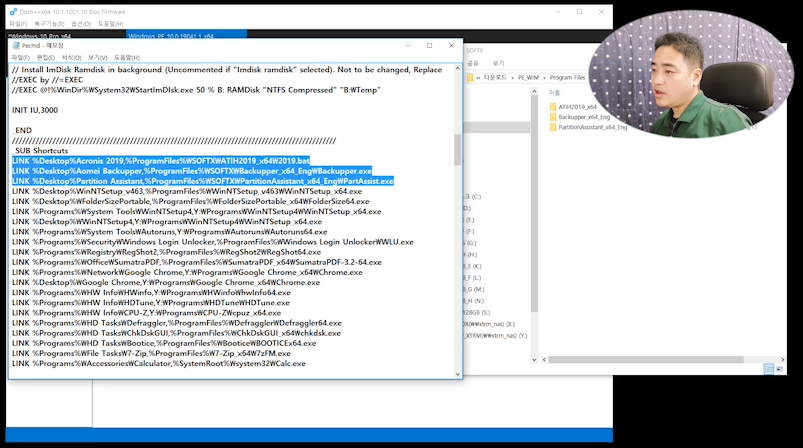Image resolution: width=803 pixels, height=448 pixels.
Task: Open Notepad 편집(E) menu
Action: click(x=46, y=58)
